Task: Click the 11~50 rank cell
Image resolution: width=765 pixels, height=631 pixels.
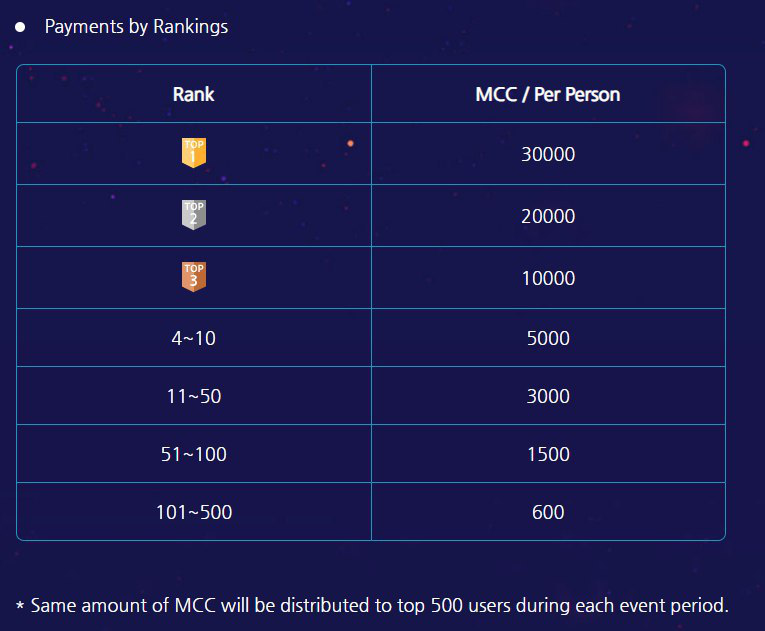Action: [x=194, y=396]
